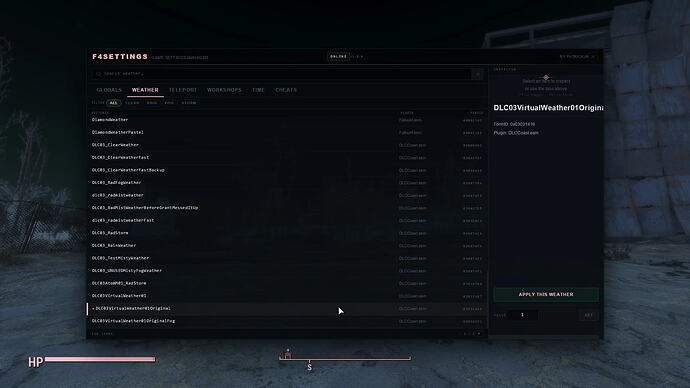690x388 pixels.
Task: Click the search magnifier icon
Action: click(98, 74)
